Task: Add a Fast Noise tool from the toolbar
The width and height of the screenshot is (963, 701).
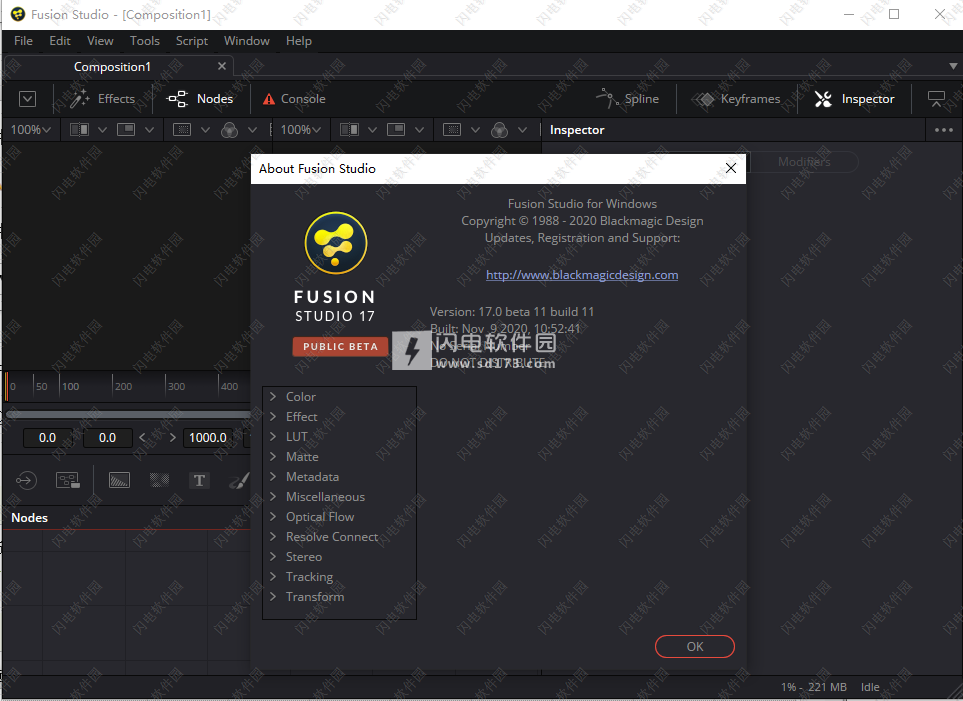Action: [x=160, y=480]
